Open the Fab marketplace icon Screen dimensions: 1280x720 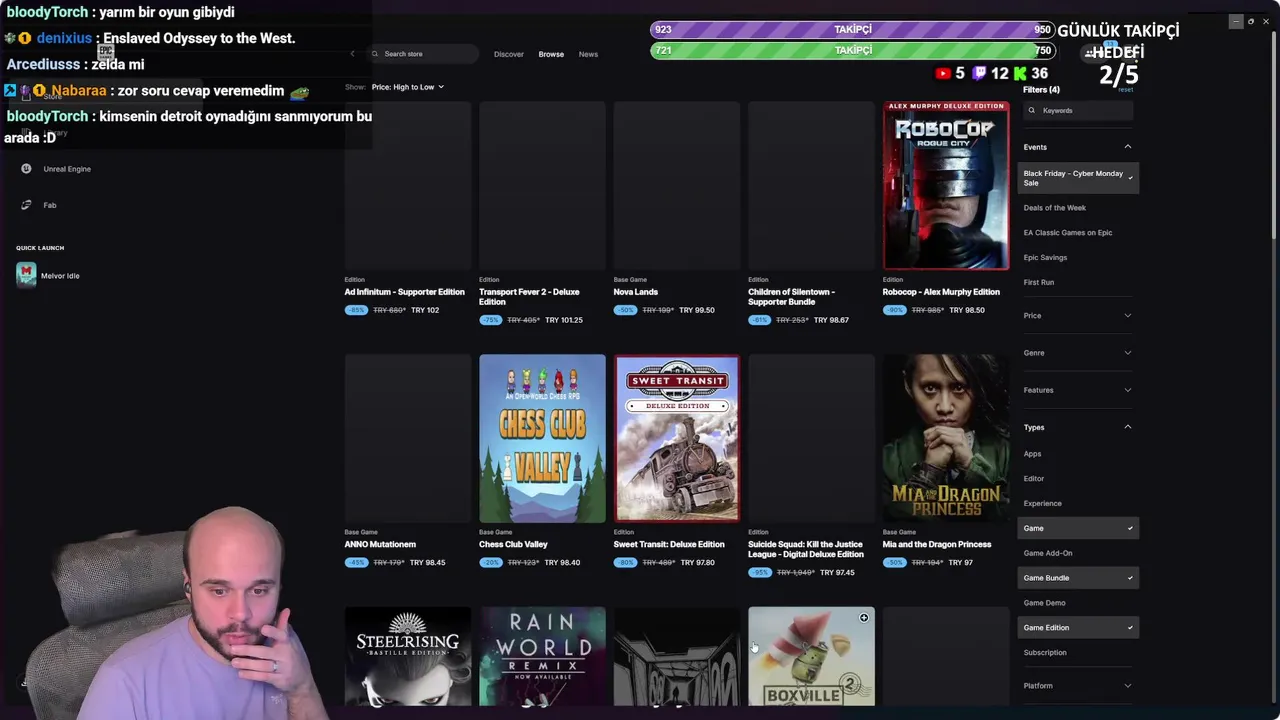coord(26,205)
